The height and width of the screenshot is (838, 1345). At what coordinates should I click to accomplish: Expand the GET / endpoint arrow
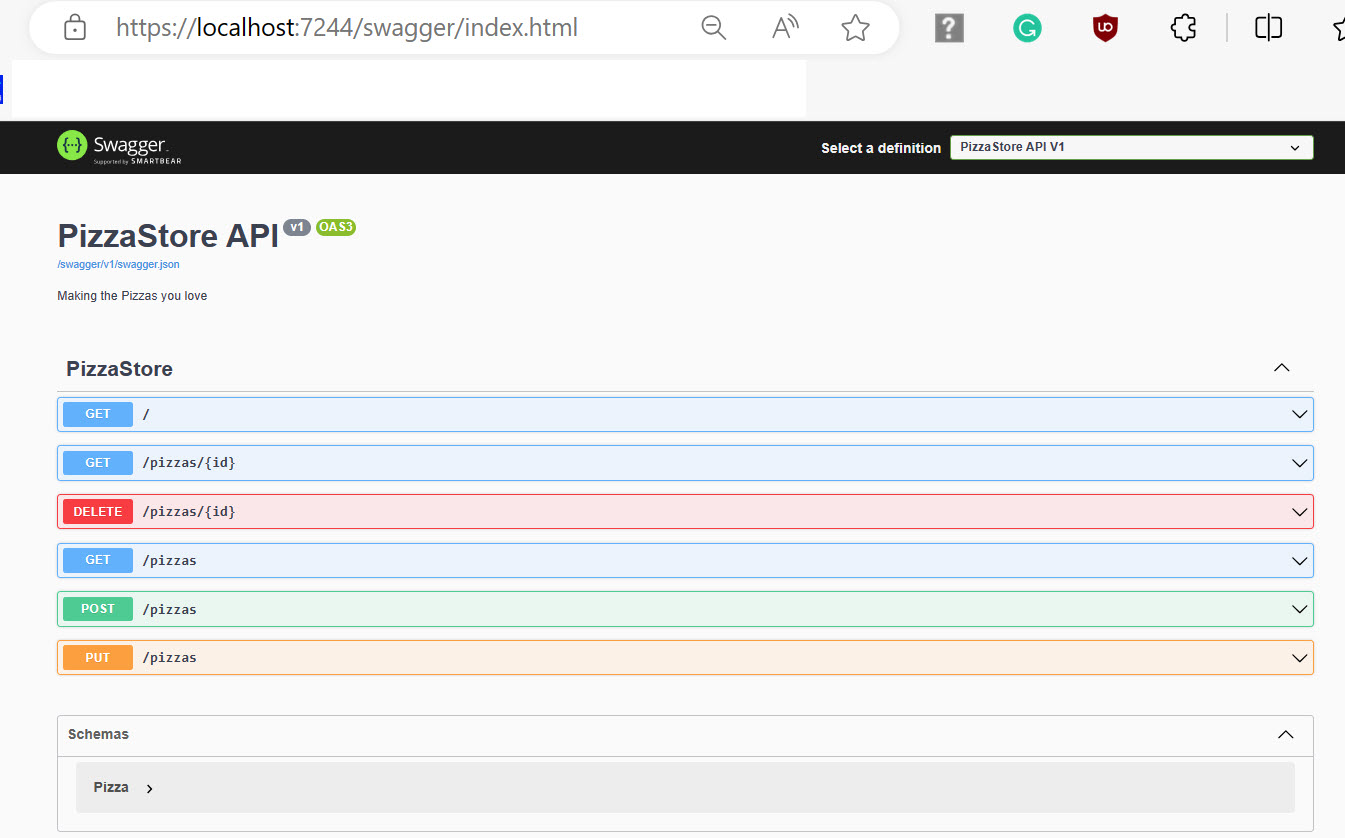pos(1300,414)
